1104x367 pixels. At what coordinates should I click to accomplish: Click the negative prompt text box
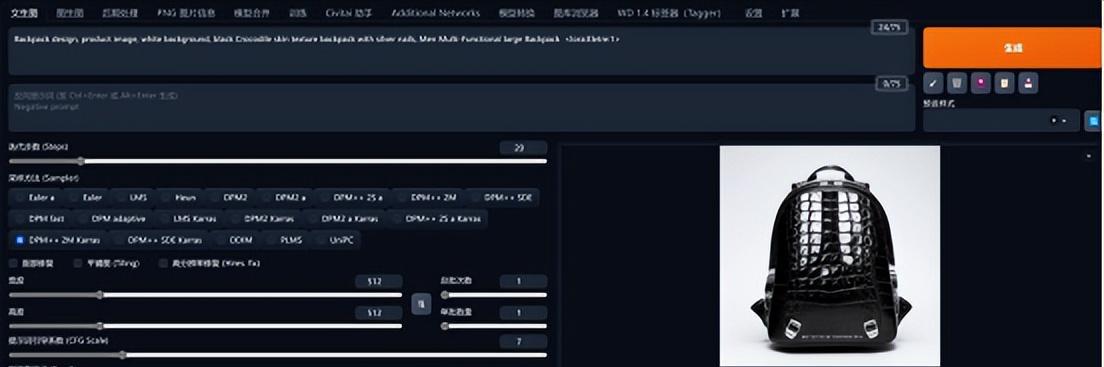click(x=461, y=108)
